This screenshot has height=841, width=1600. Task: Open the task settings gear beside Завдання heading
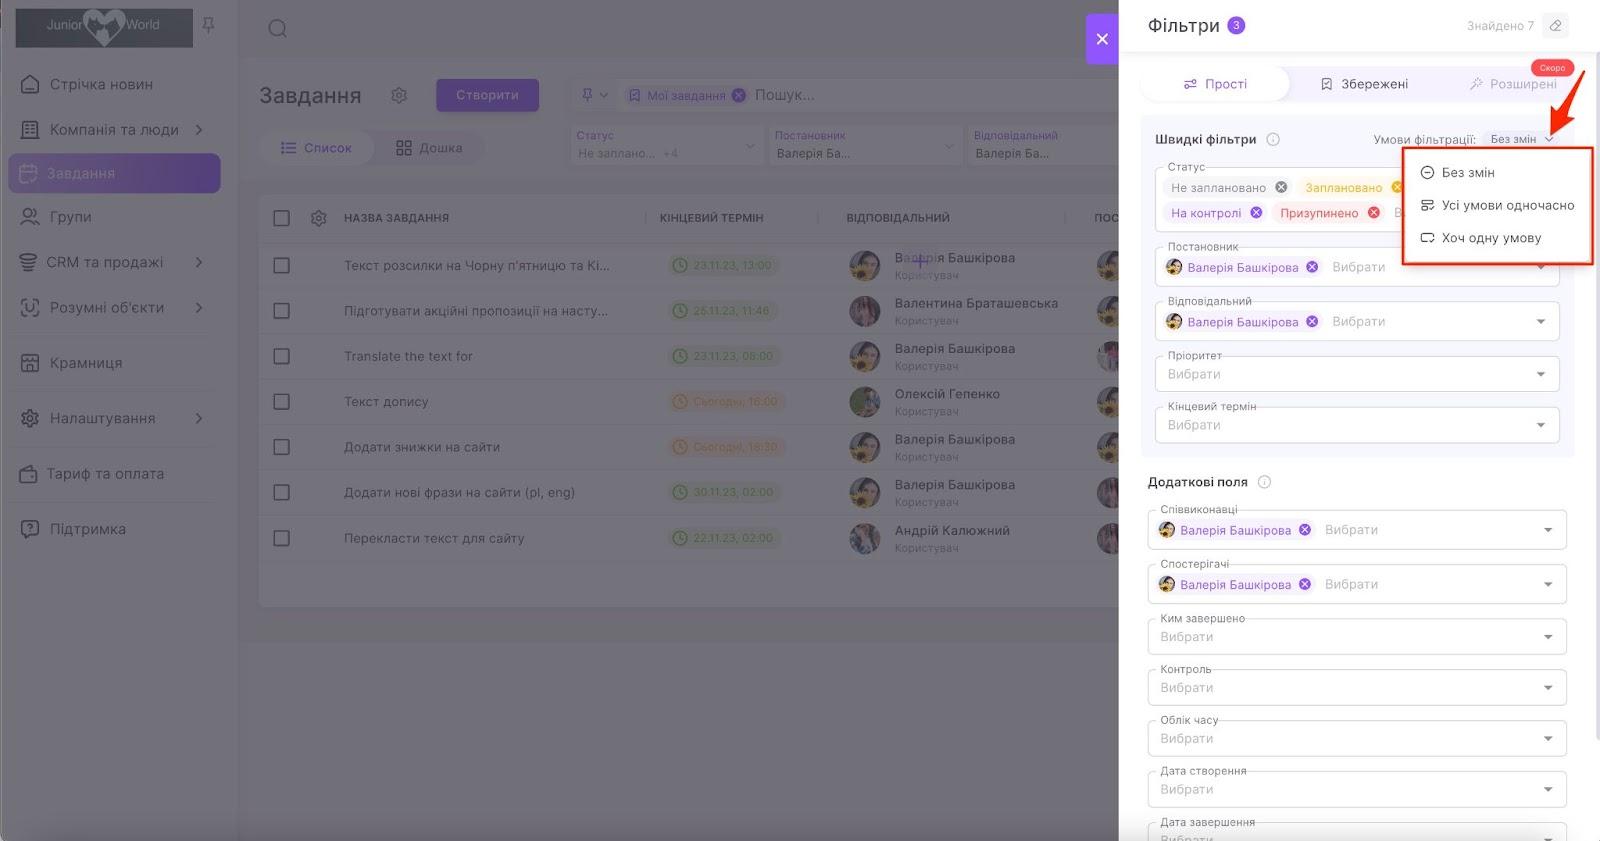(x=399, y=96)
